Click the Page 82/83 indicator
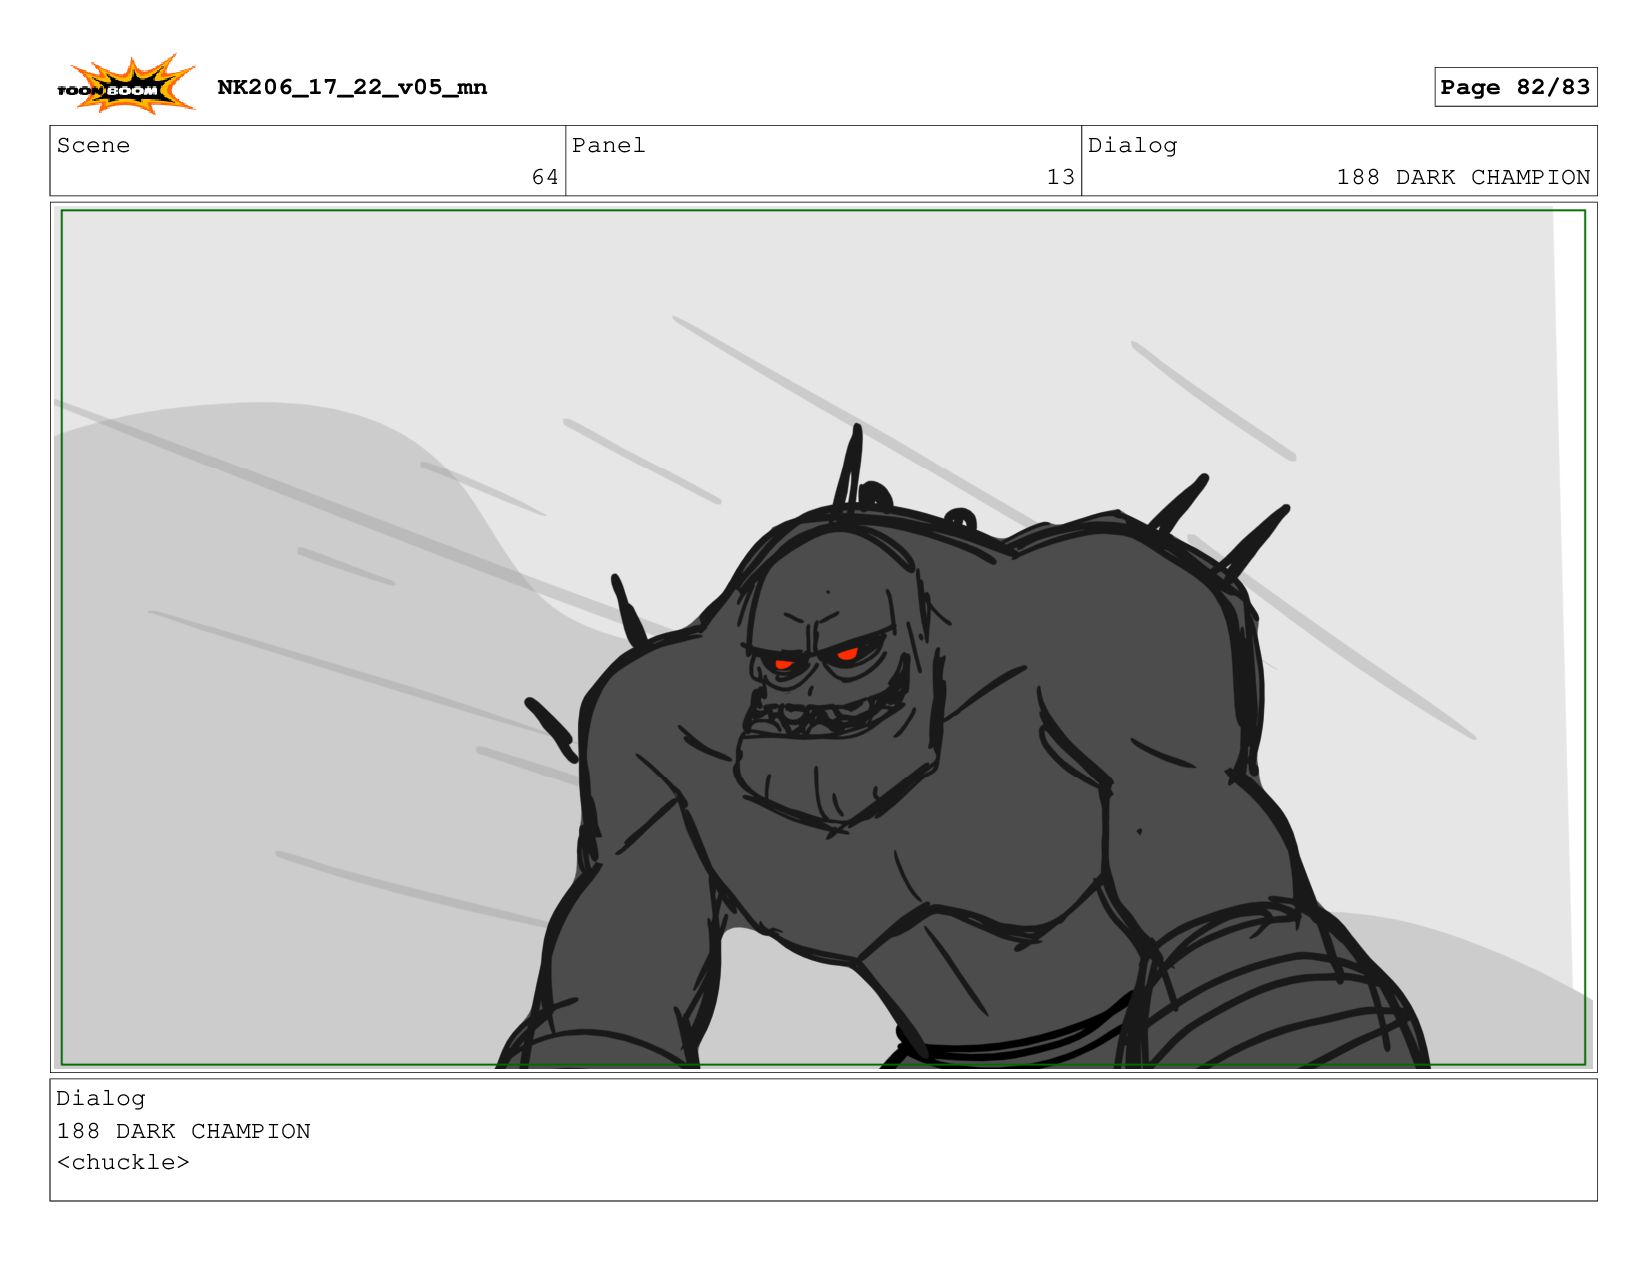 [1515, 87]
